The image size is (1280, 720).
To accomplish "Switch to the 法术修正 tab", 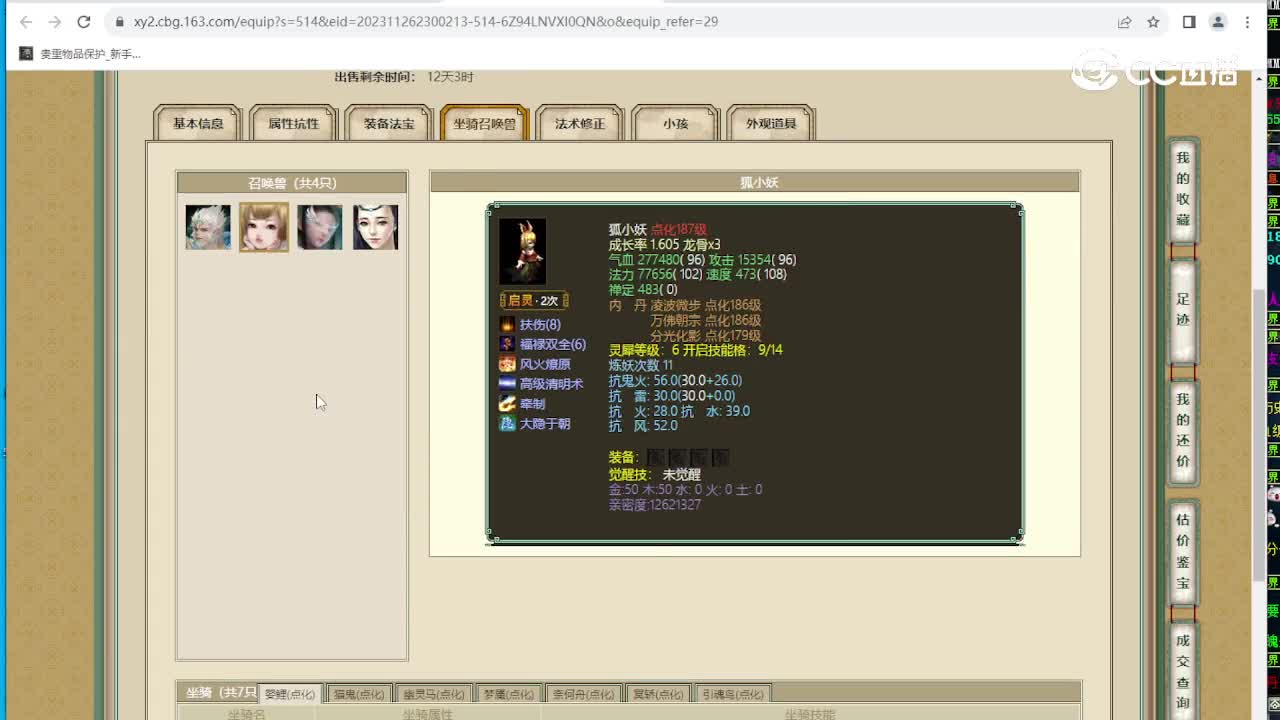I will tap(580, 123).
